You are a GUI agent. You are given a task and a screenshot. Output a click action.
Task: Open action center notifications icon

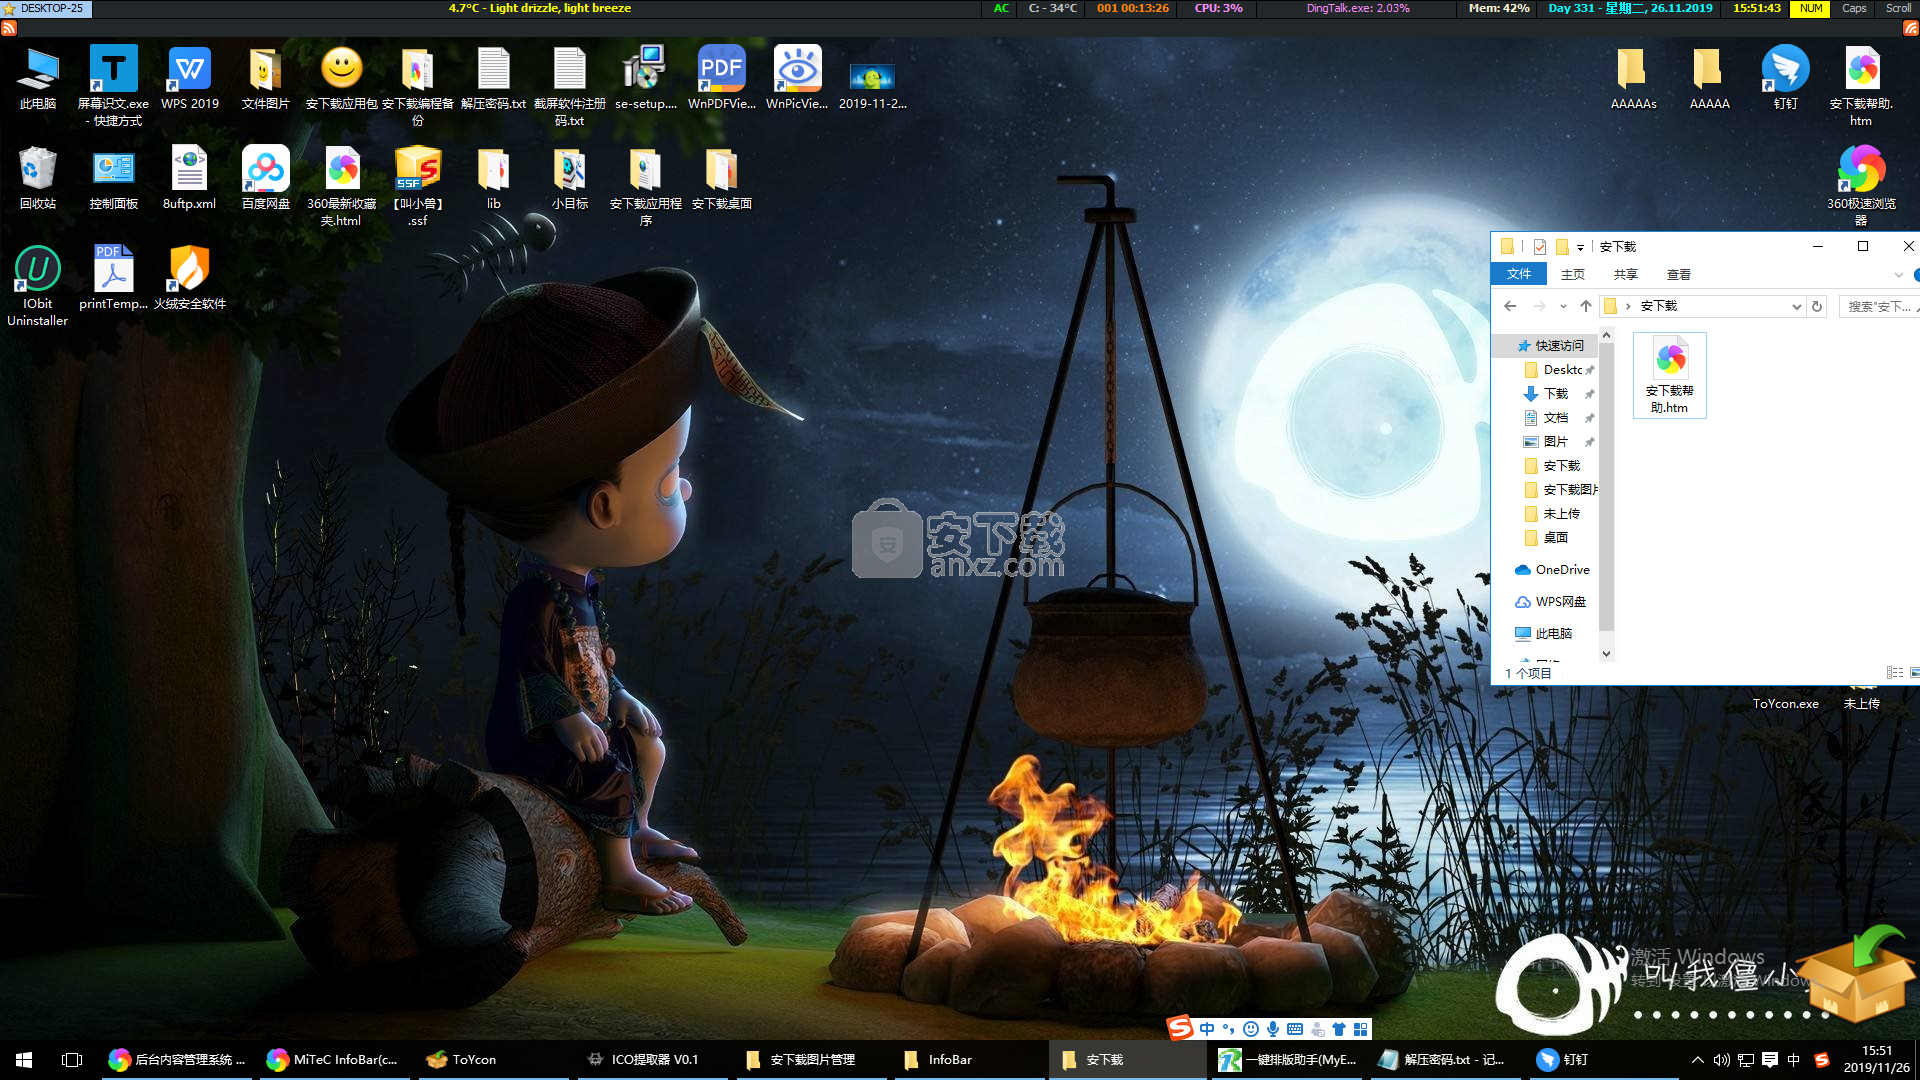(1769, 1060)
